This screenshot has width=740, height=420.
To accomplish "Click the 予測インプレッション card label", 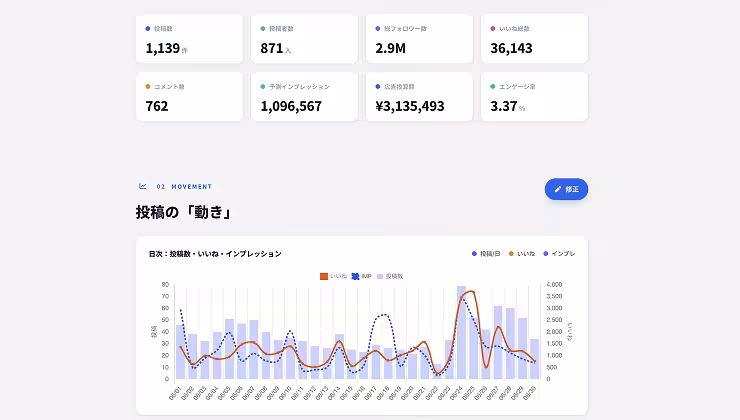I will [x=299, y=87].
